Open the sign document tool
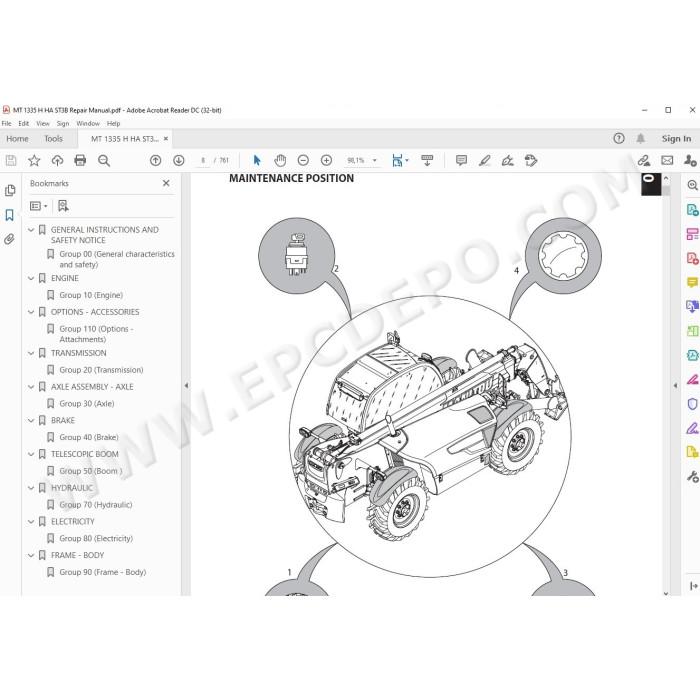This screenshot has height=700, width=700. click(x=508, y=160)
